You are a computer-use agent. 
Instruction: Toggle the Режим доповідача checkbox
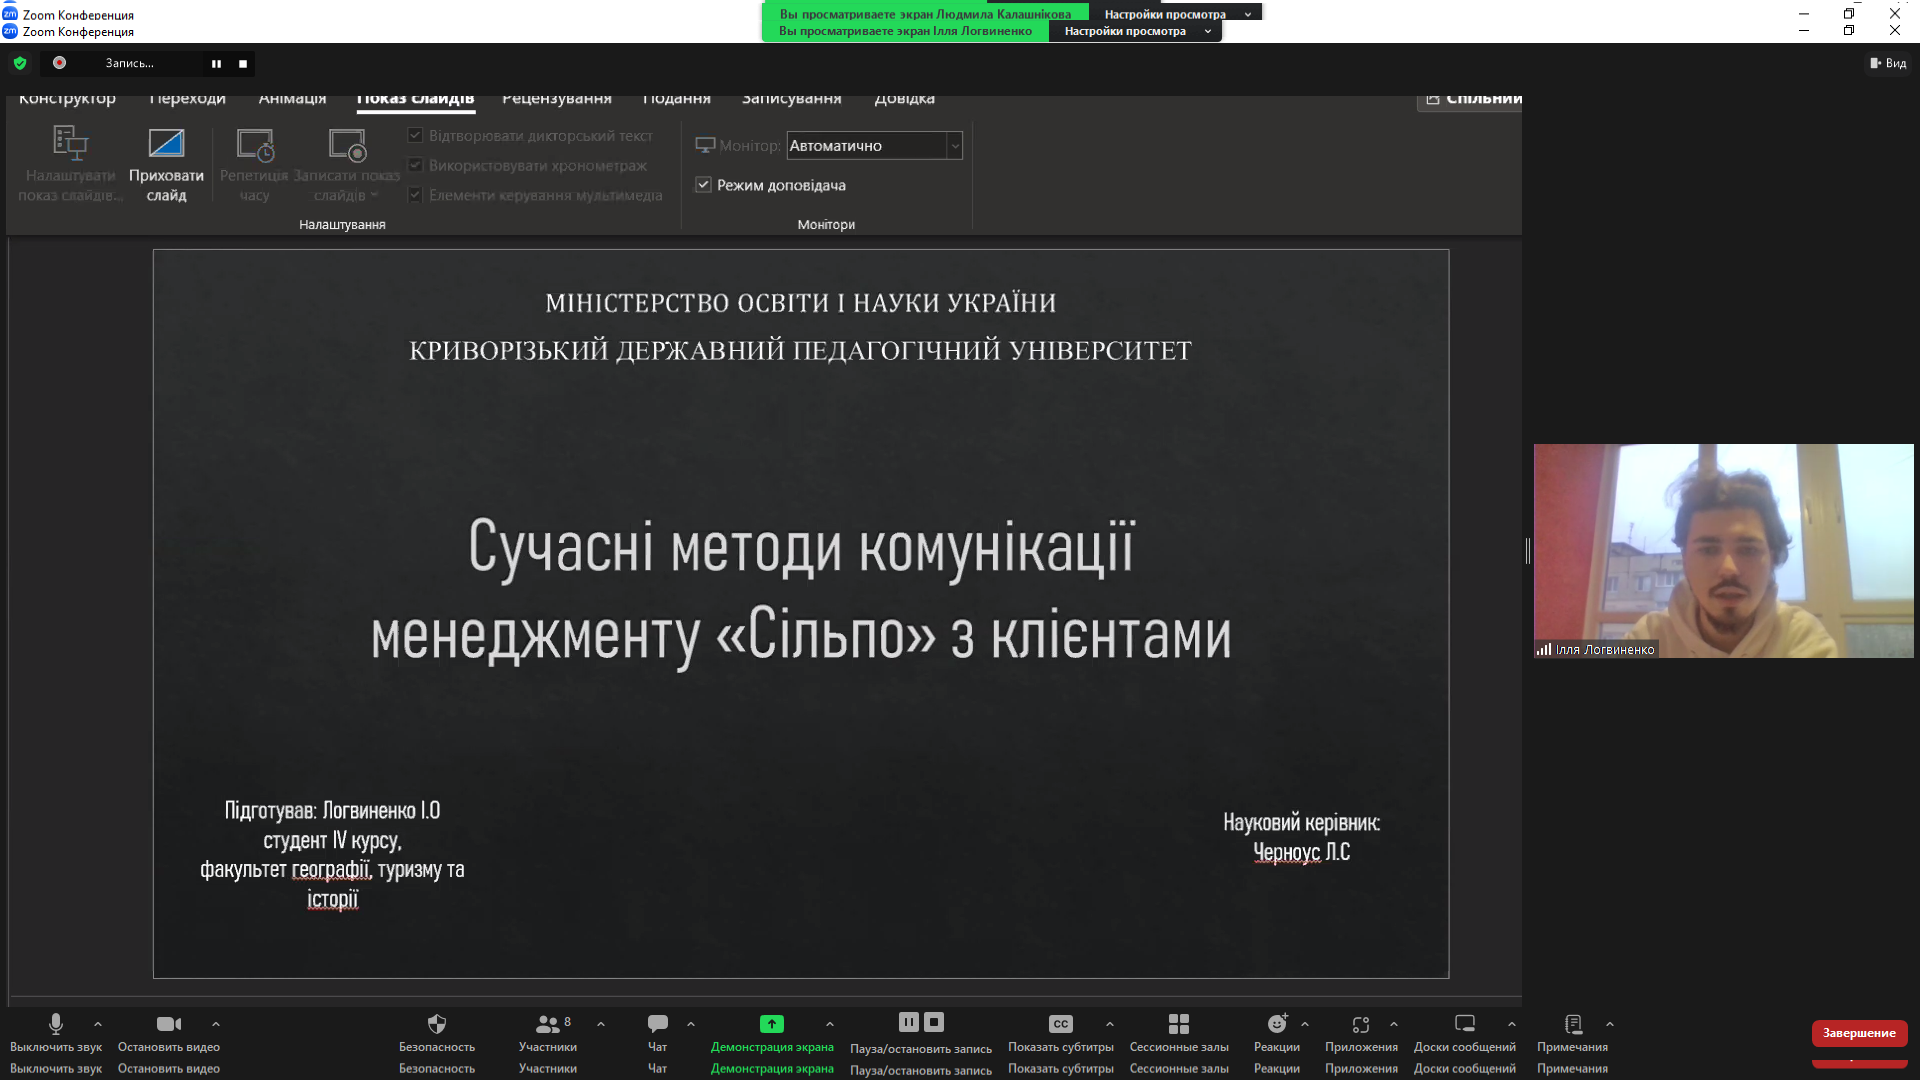click(x=704, y=185)
